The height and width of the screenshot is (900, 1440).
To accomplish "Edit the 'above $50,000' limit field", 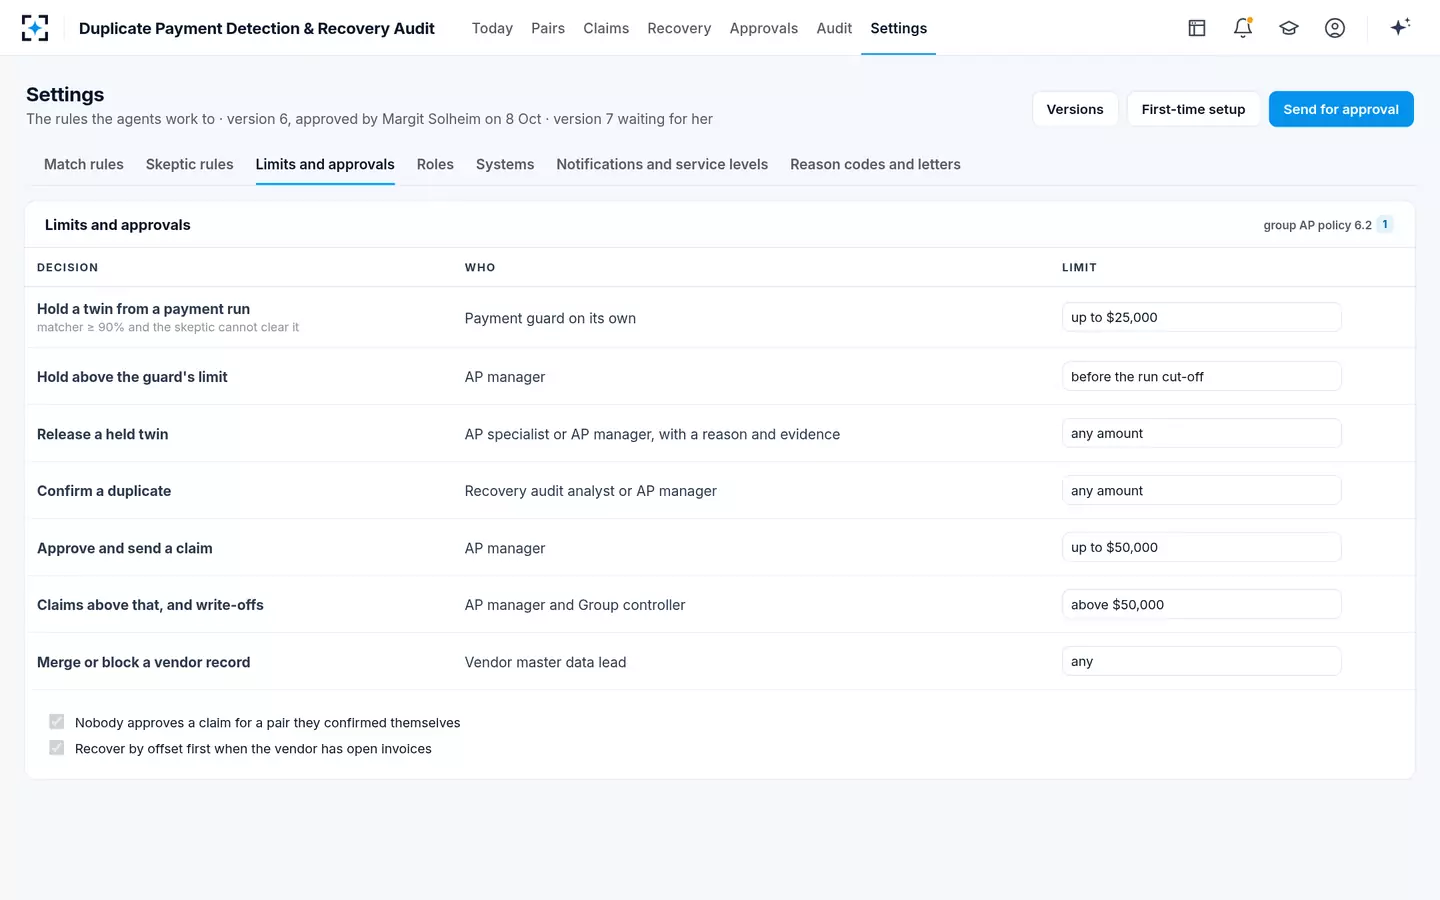I will point(1201,604).
